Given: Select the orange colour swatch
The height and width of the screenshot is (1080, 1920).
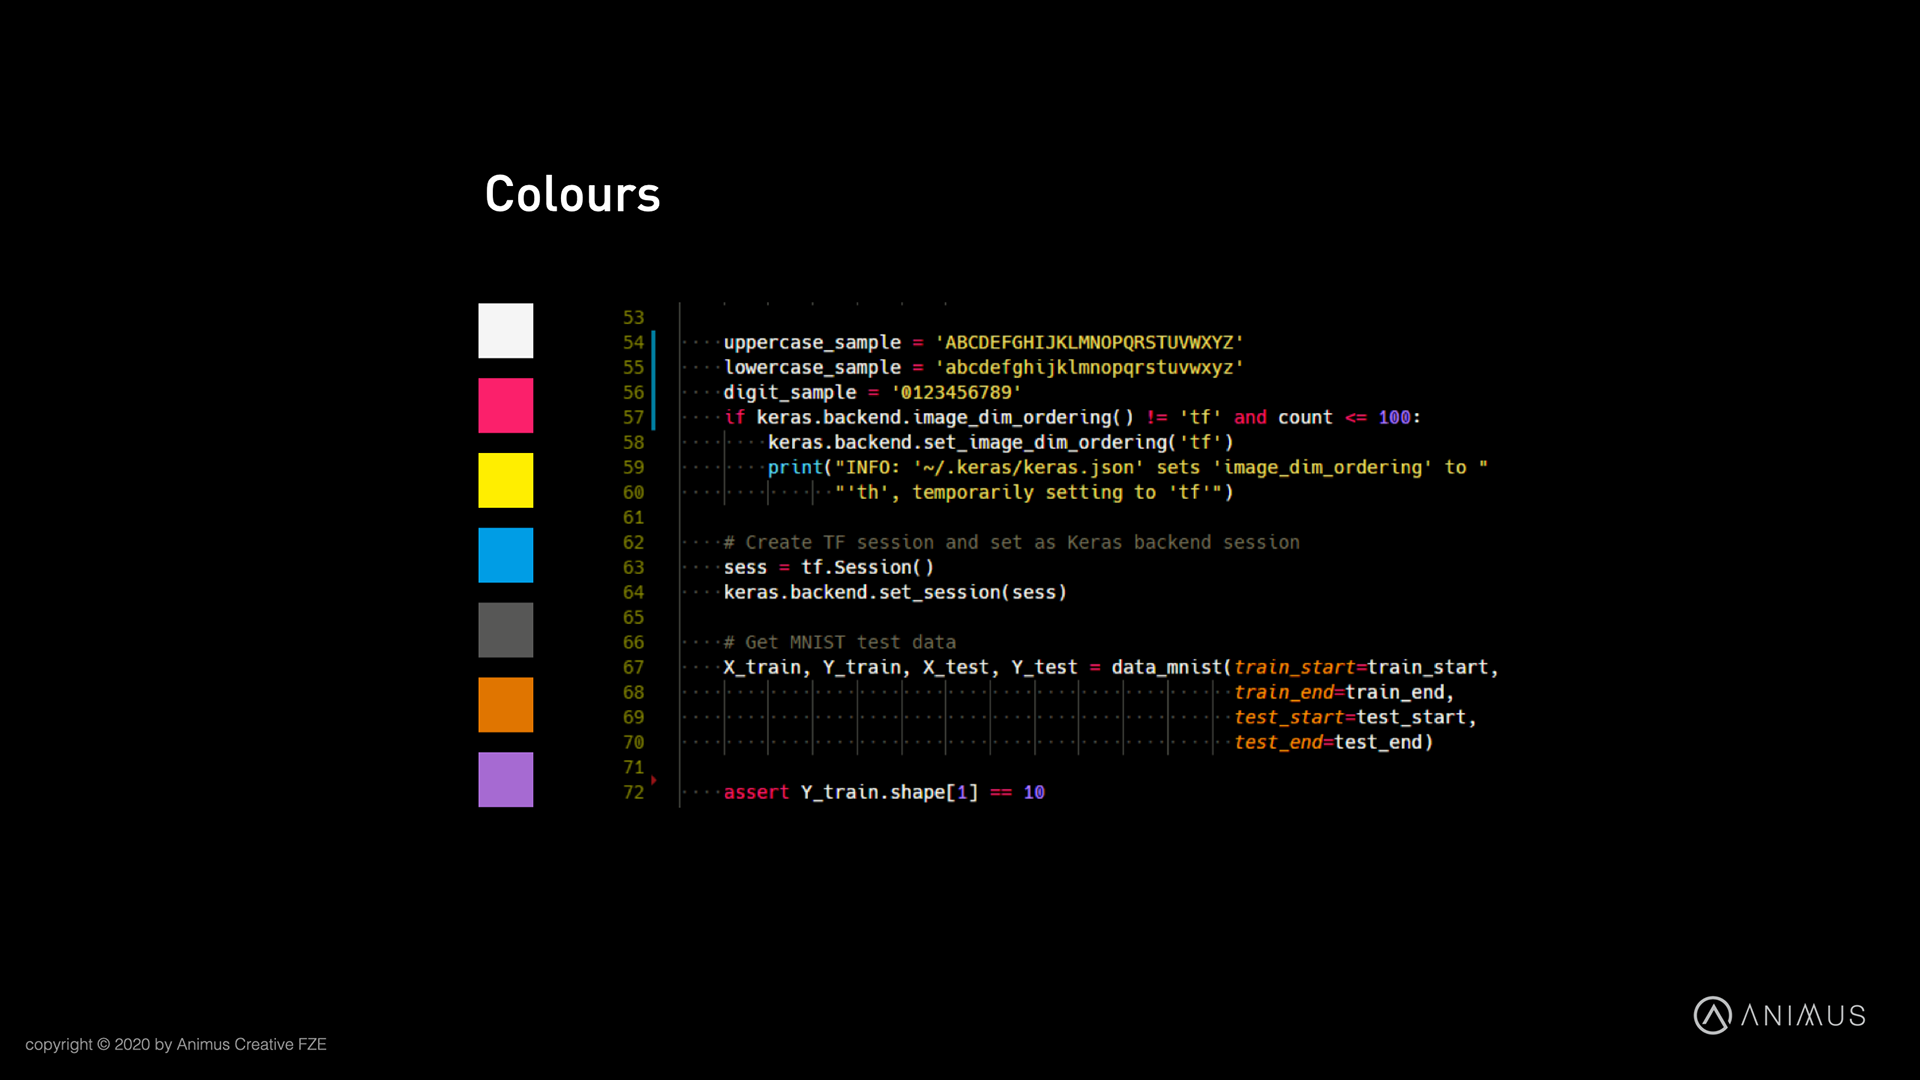Looking at the screenshot, I should (505, 705).
